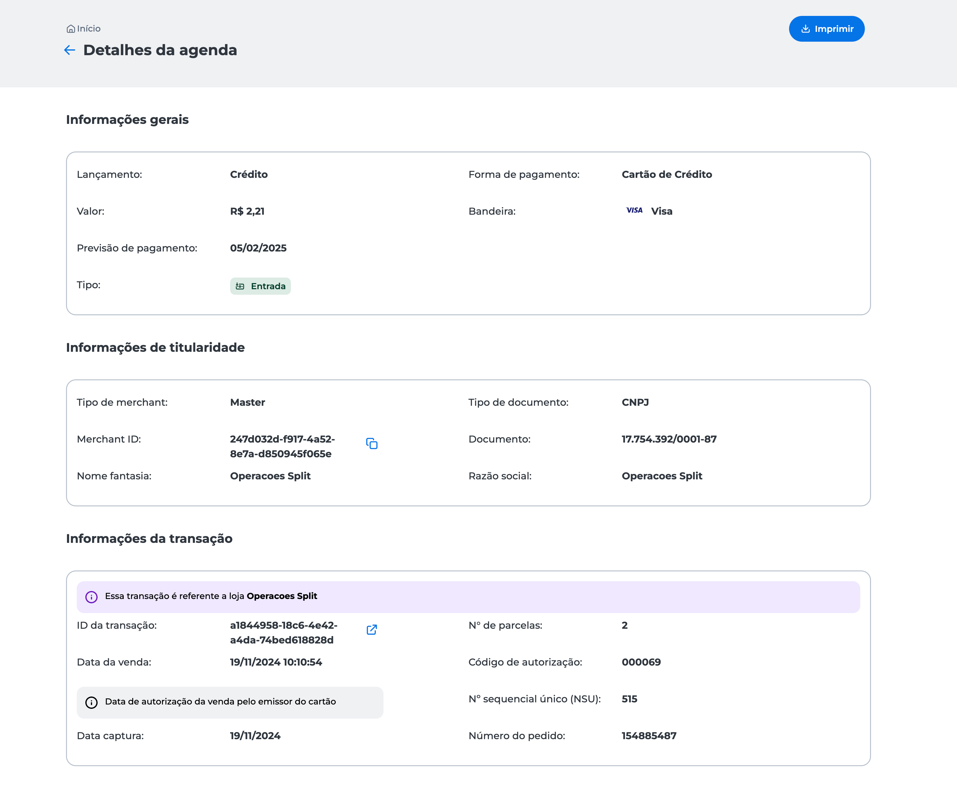Click the Informações da transação heading
The width and height of the screenshot is (957, 786).
(x=150, y=538)
